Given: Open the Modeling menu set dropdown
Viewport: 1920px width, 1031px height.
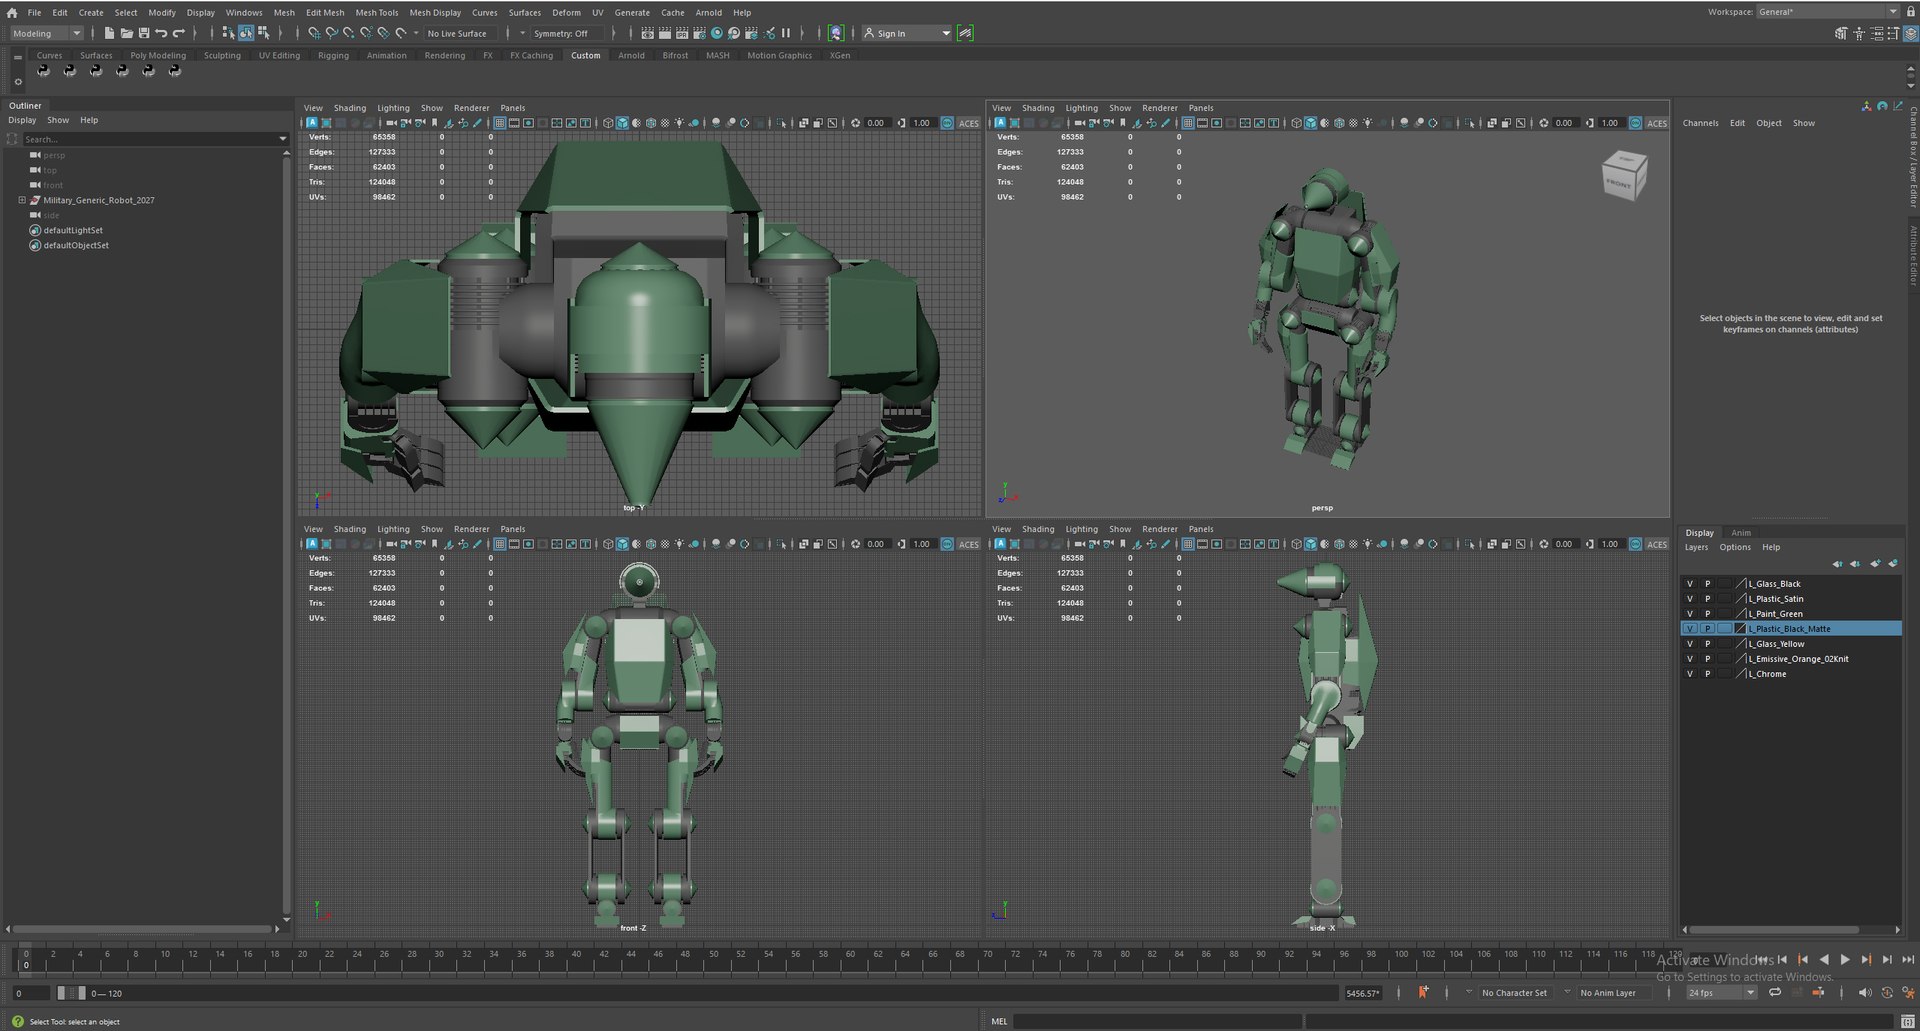Looking at the screenshot, I should (x=46, y=33).
